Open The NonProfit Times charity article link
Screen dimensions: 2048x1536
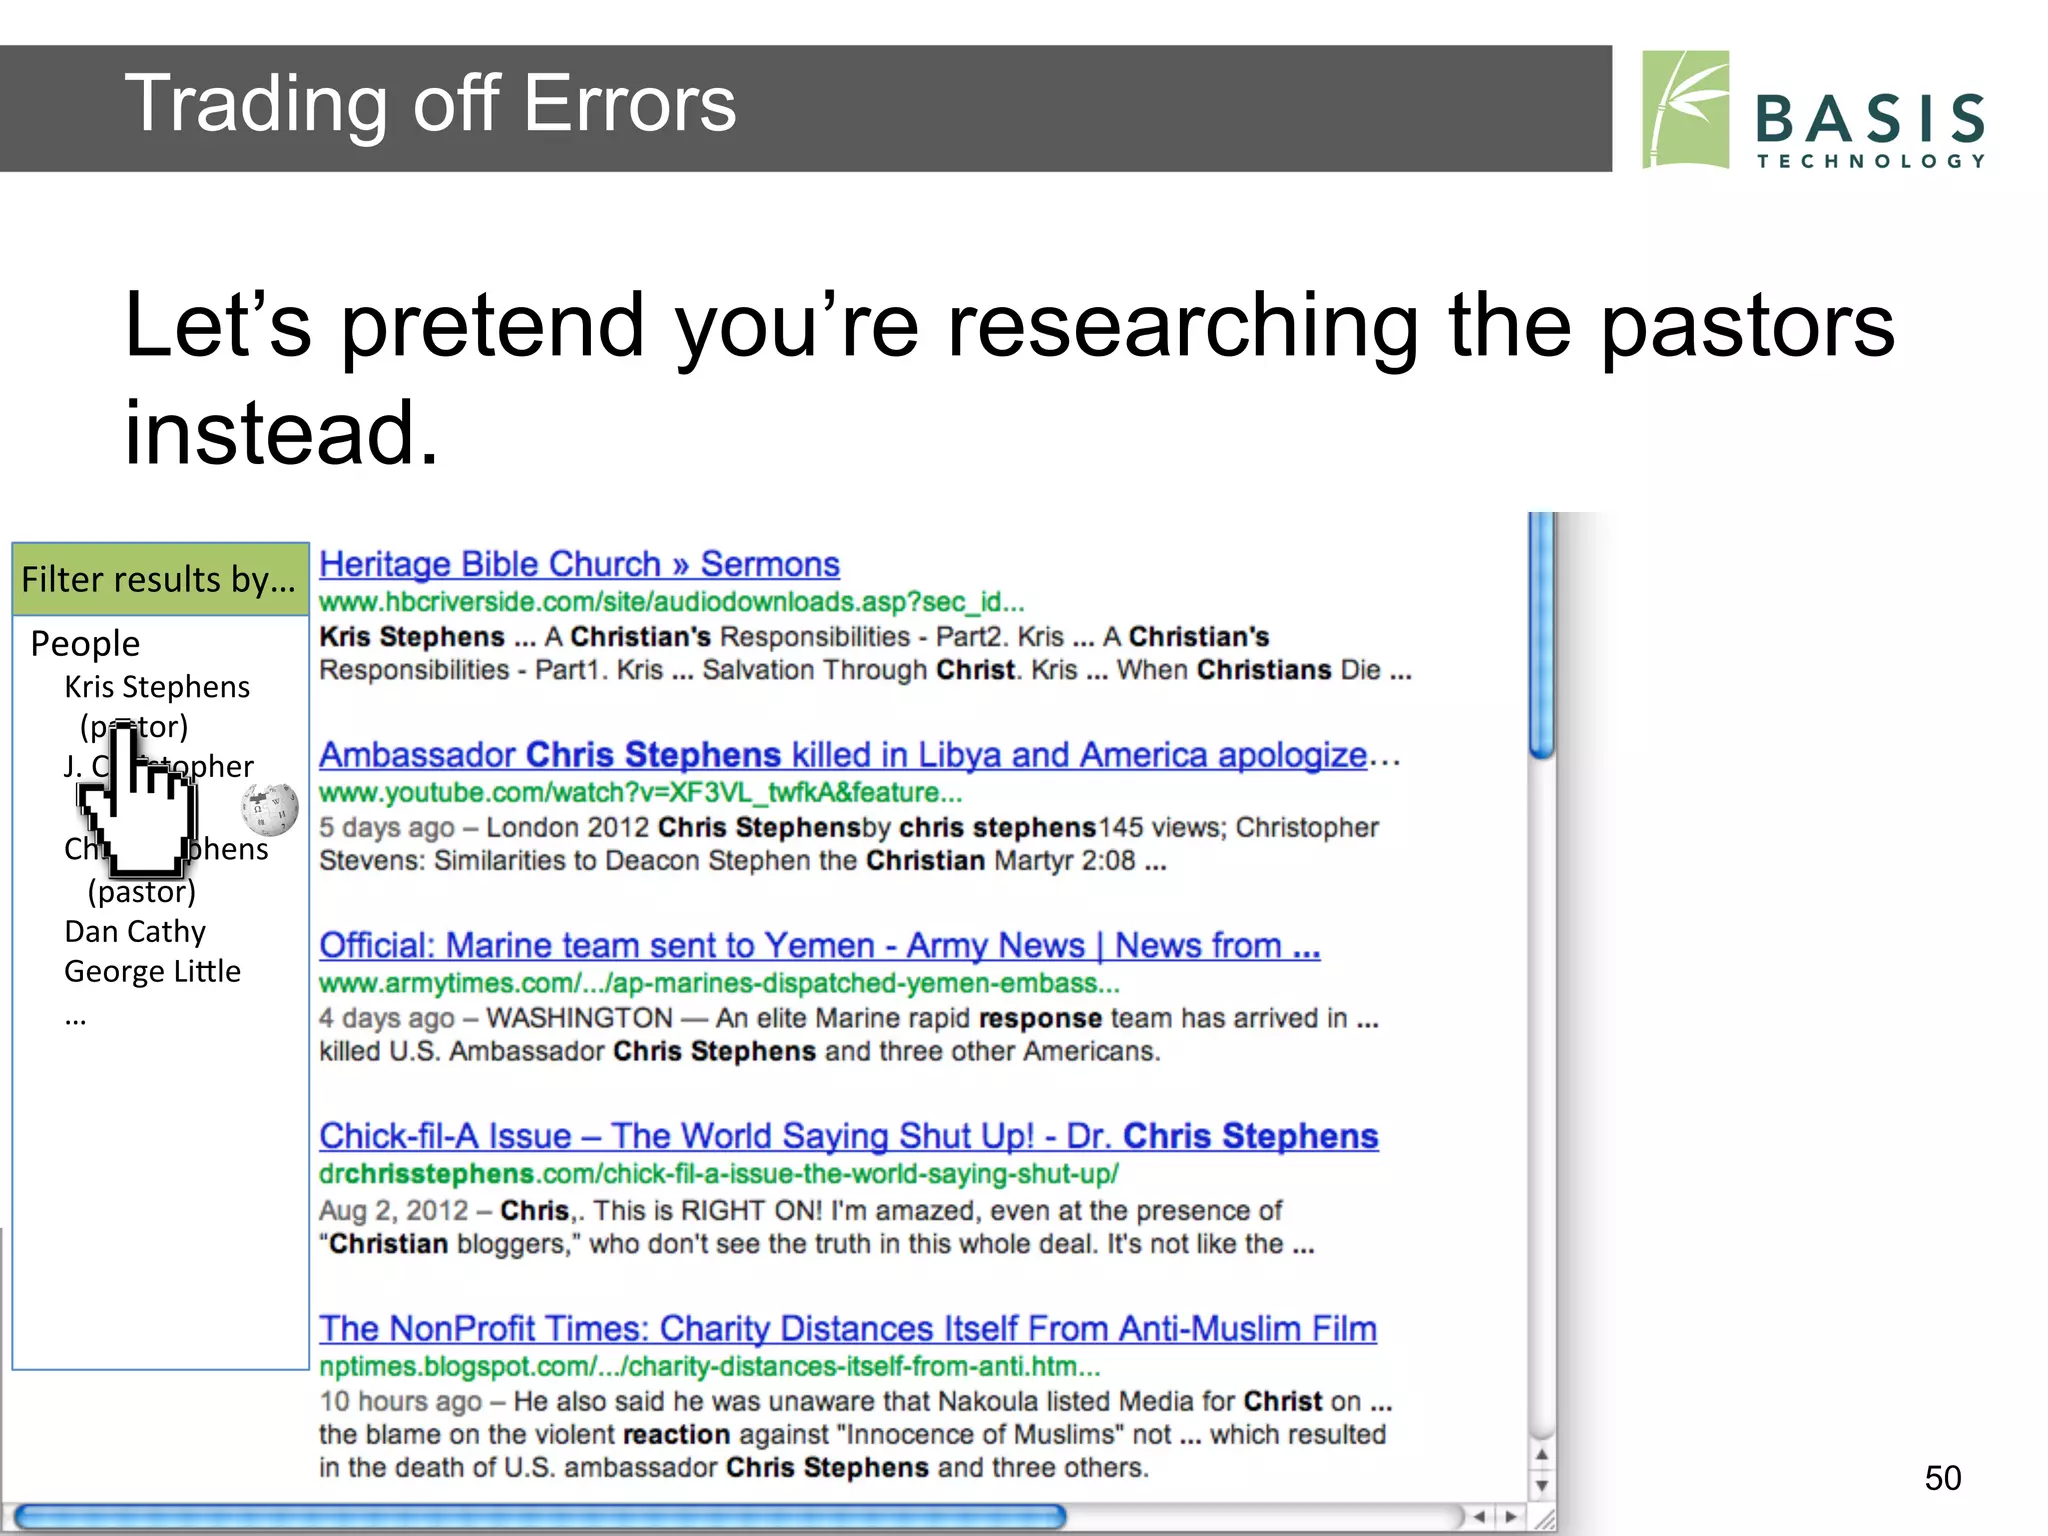click(848, 1328)
